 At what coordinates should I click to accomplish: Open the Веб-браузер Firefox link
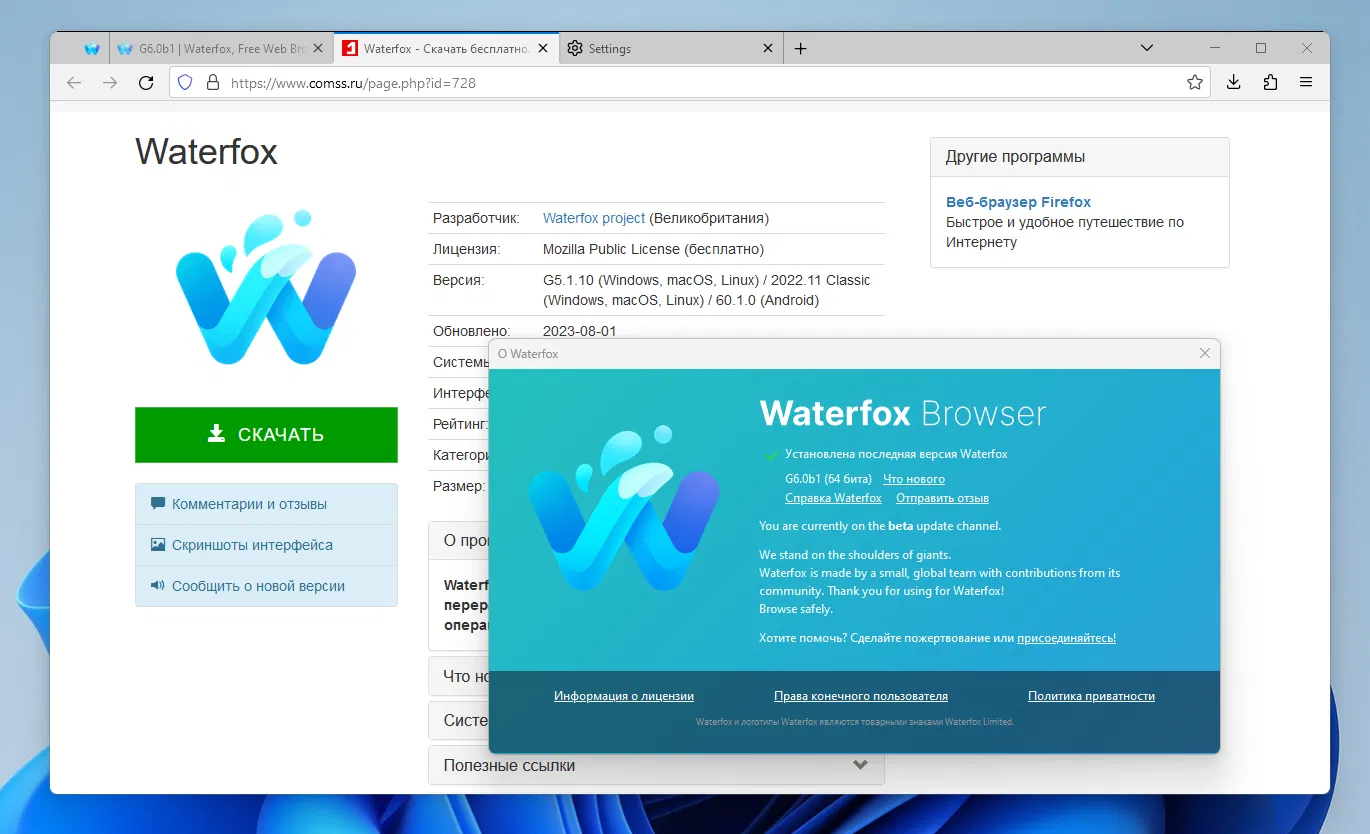pyautogui.click(x=1018, y=202)
